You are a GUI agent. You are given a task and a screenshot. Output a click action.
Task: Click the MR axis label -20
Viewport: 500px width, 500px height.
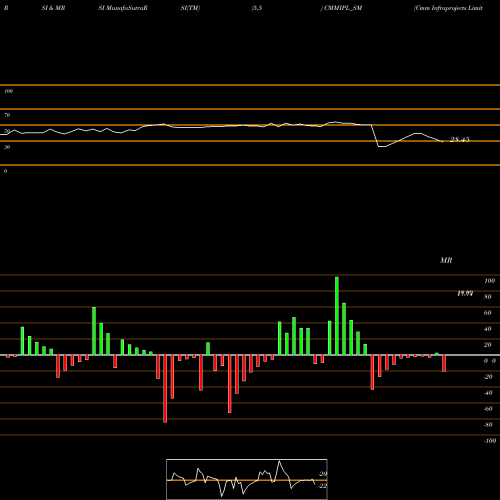pos(488,377)
